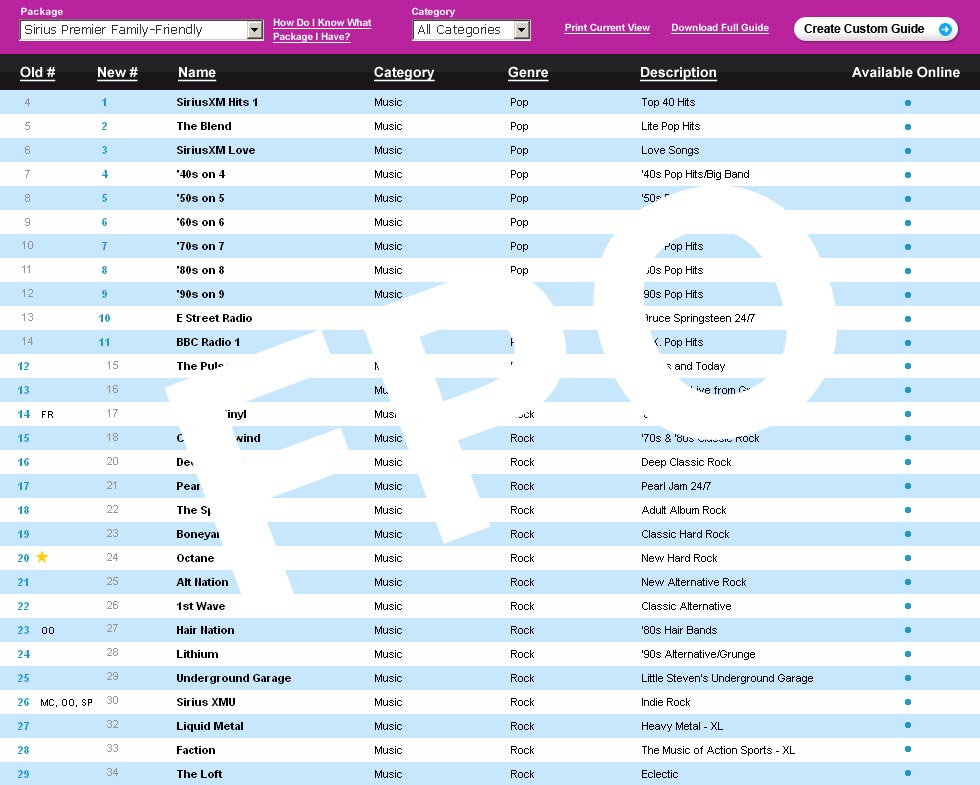Click the online dot for Liquid Metal
Image resolution: width=980 pixels, height=785 pixels.
[x=908, y=725]
